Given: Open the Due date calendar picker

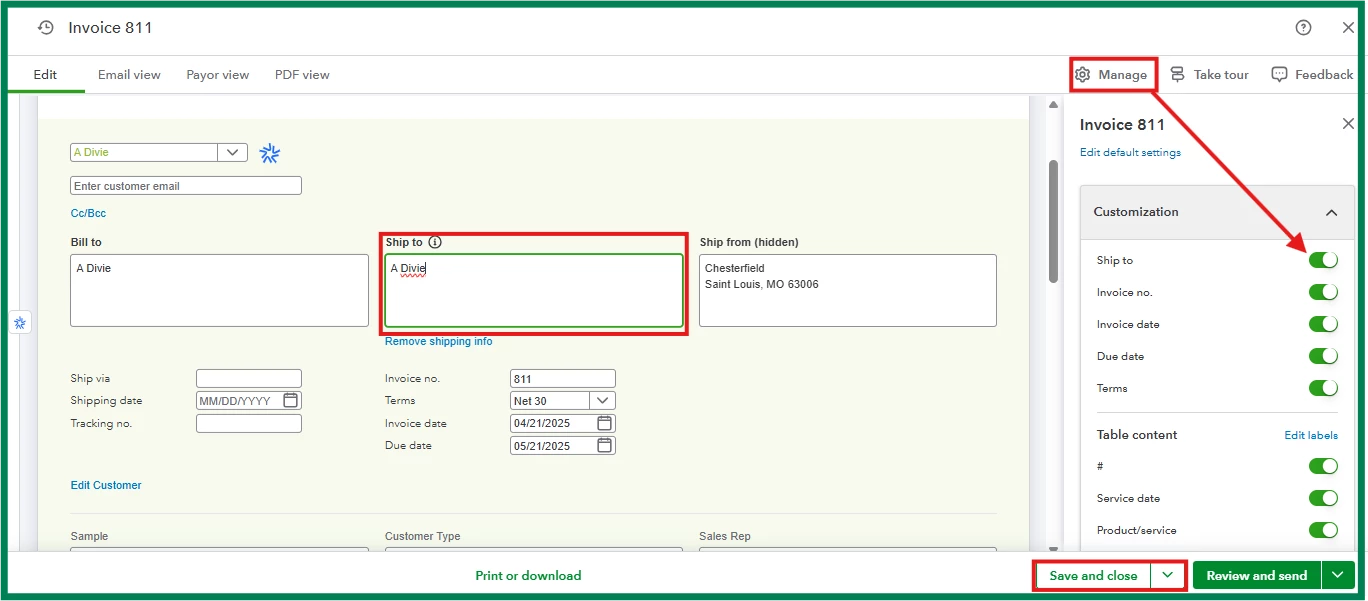Looking at the screenshot, I should (604, 446).
